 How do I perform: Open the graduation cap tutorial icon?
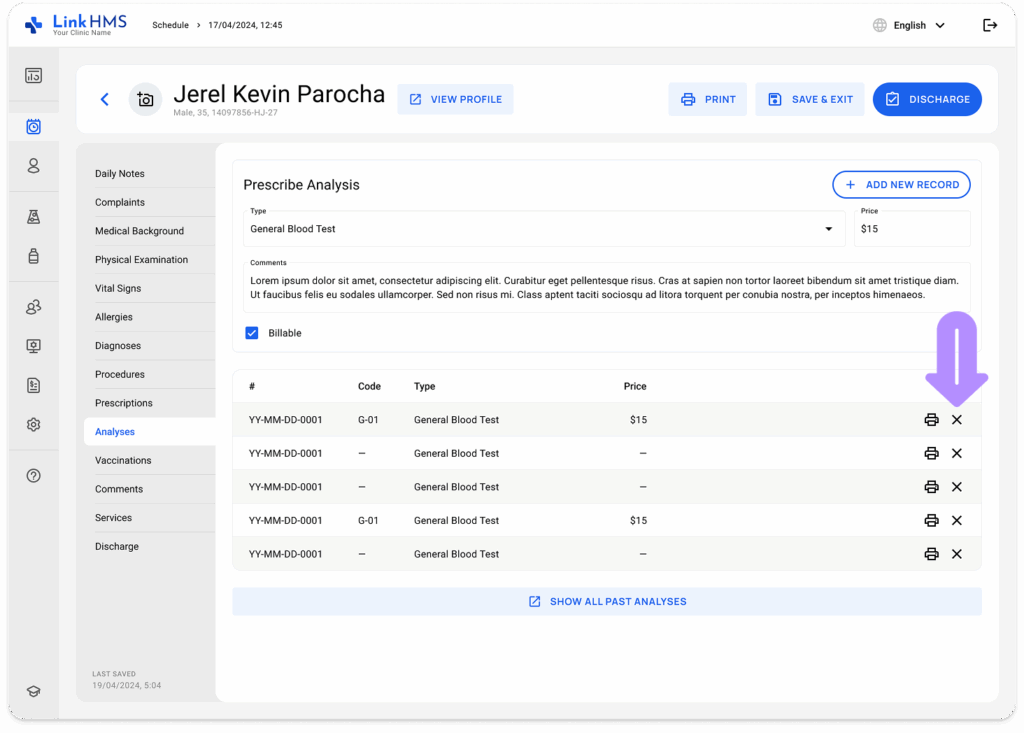tap(33, 691)
